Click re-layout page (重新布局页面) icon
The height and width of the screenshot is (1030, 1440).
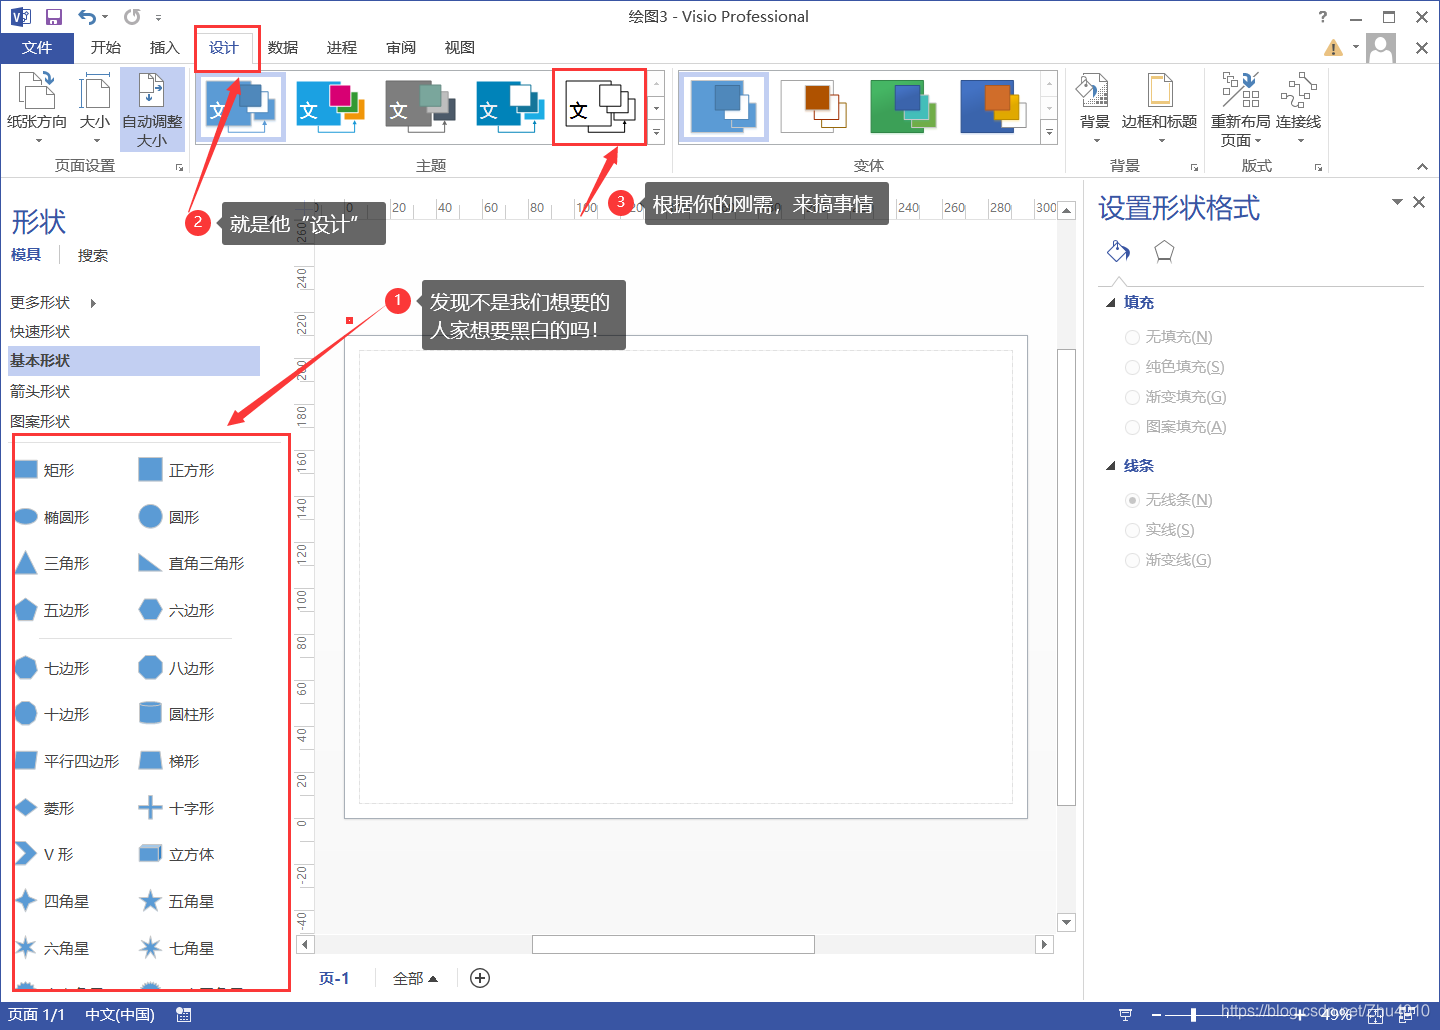[x=1240, y=108]
